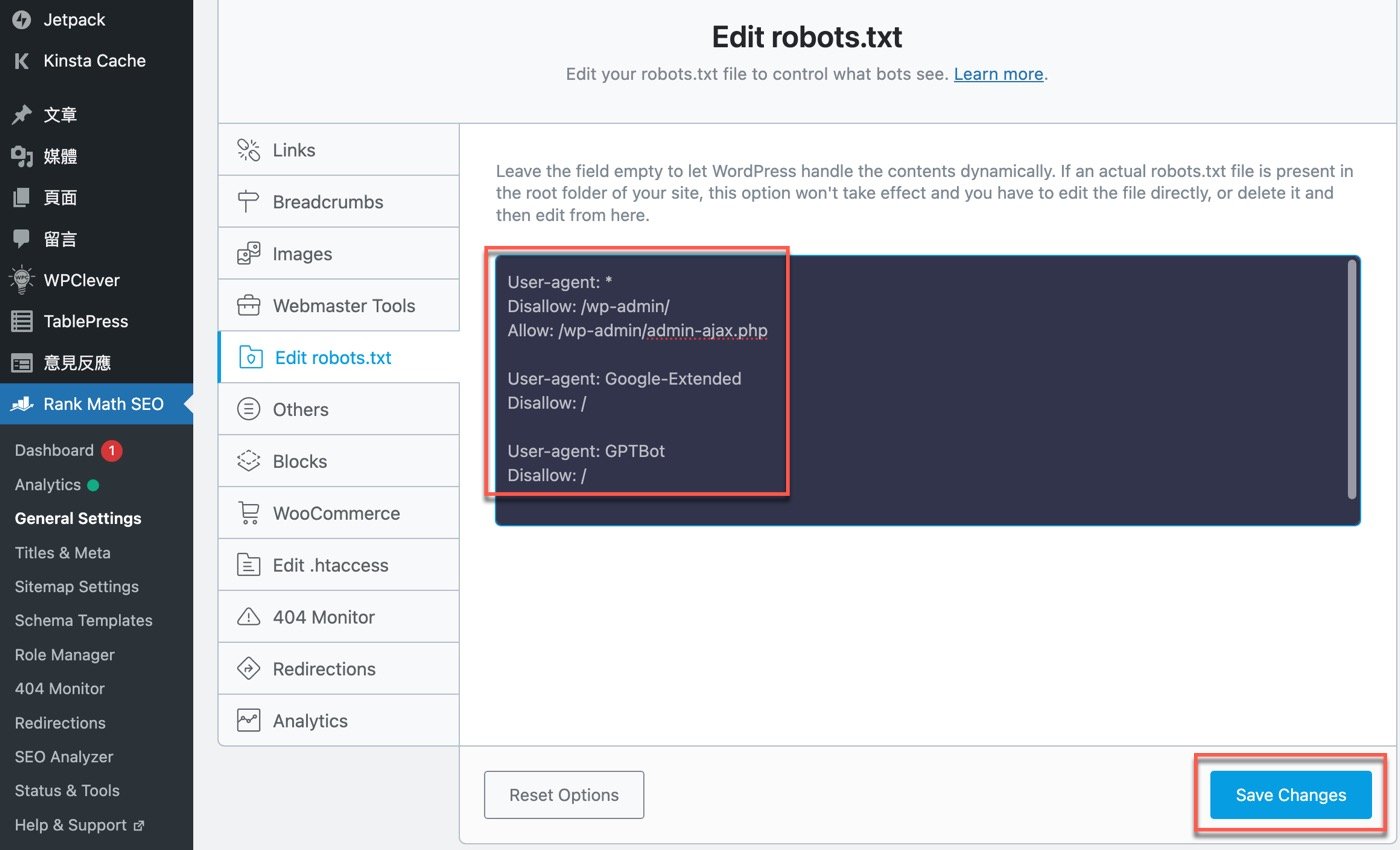Click the Redirections diamond arrow icon

coord(248,669)
